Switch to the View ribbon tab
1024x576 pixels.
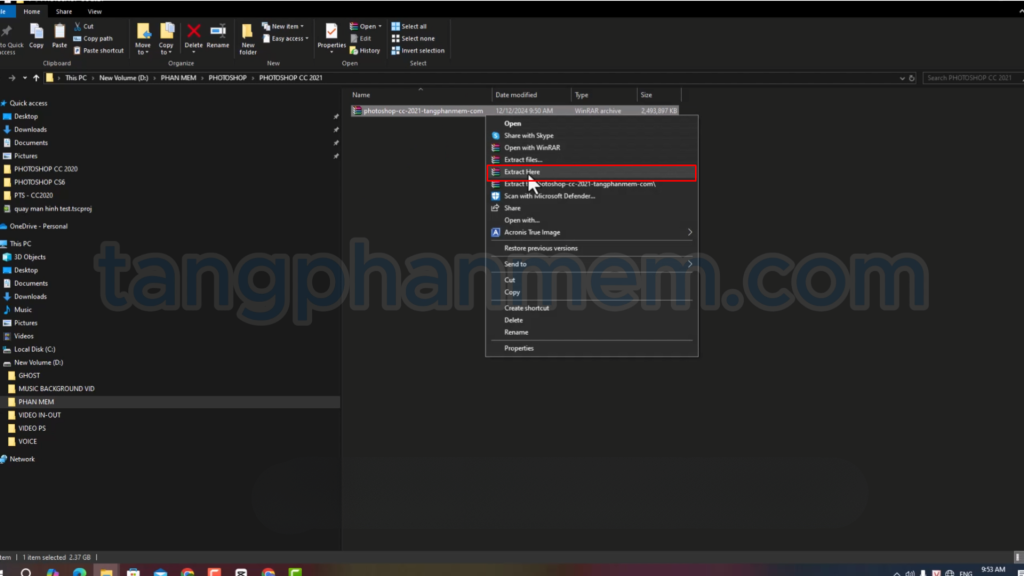(x=94, y=11)
